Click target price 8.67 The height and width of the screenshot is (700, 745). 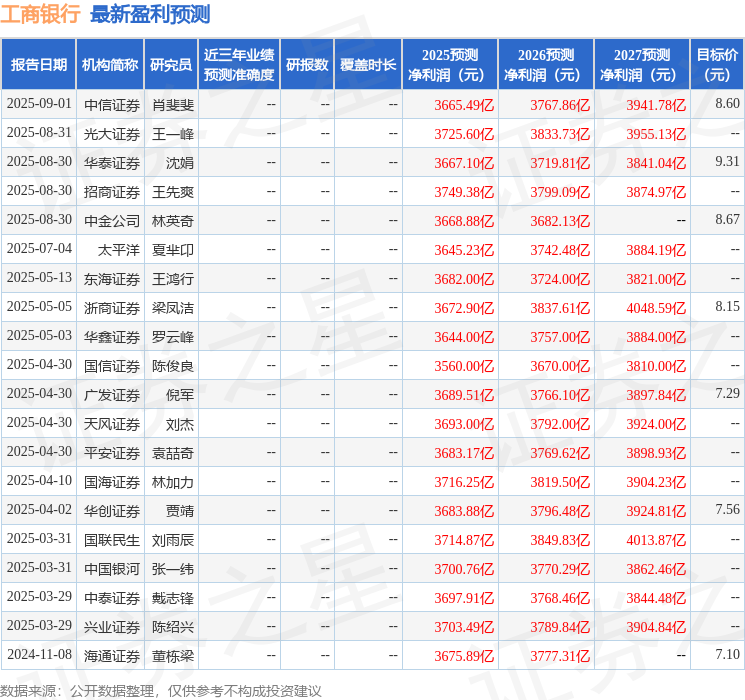(x=727, y=219)
